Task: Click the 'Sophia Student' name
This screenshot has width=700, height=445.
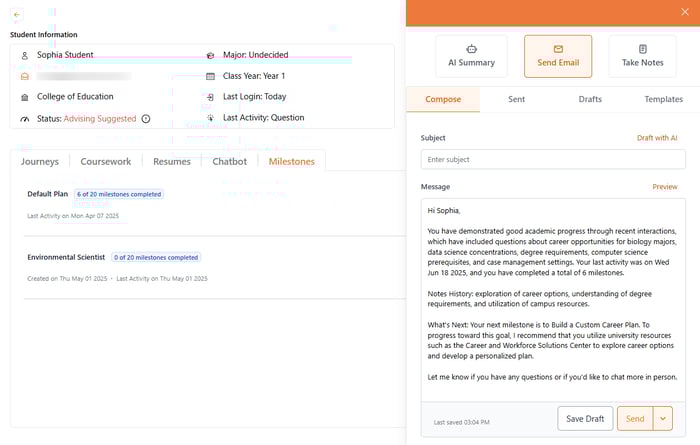Action: click(x=65, y=55)
